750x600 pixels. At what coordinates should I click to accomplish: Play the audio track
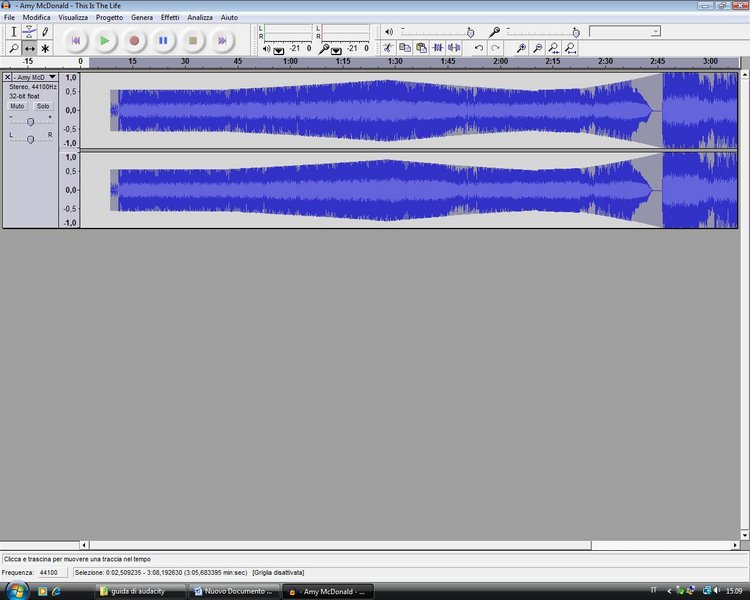(x=105, y=41)
